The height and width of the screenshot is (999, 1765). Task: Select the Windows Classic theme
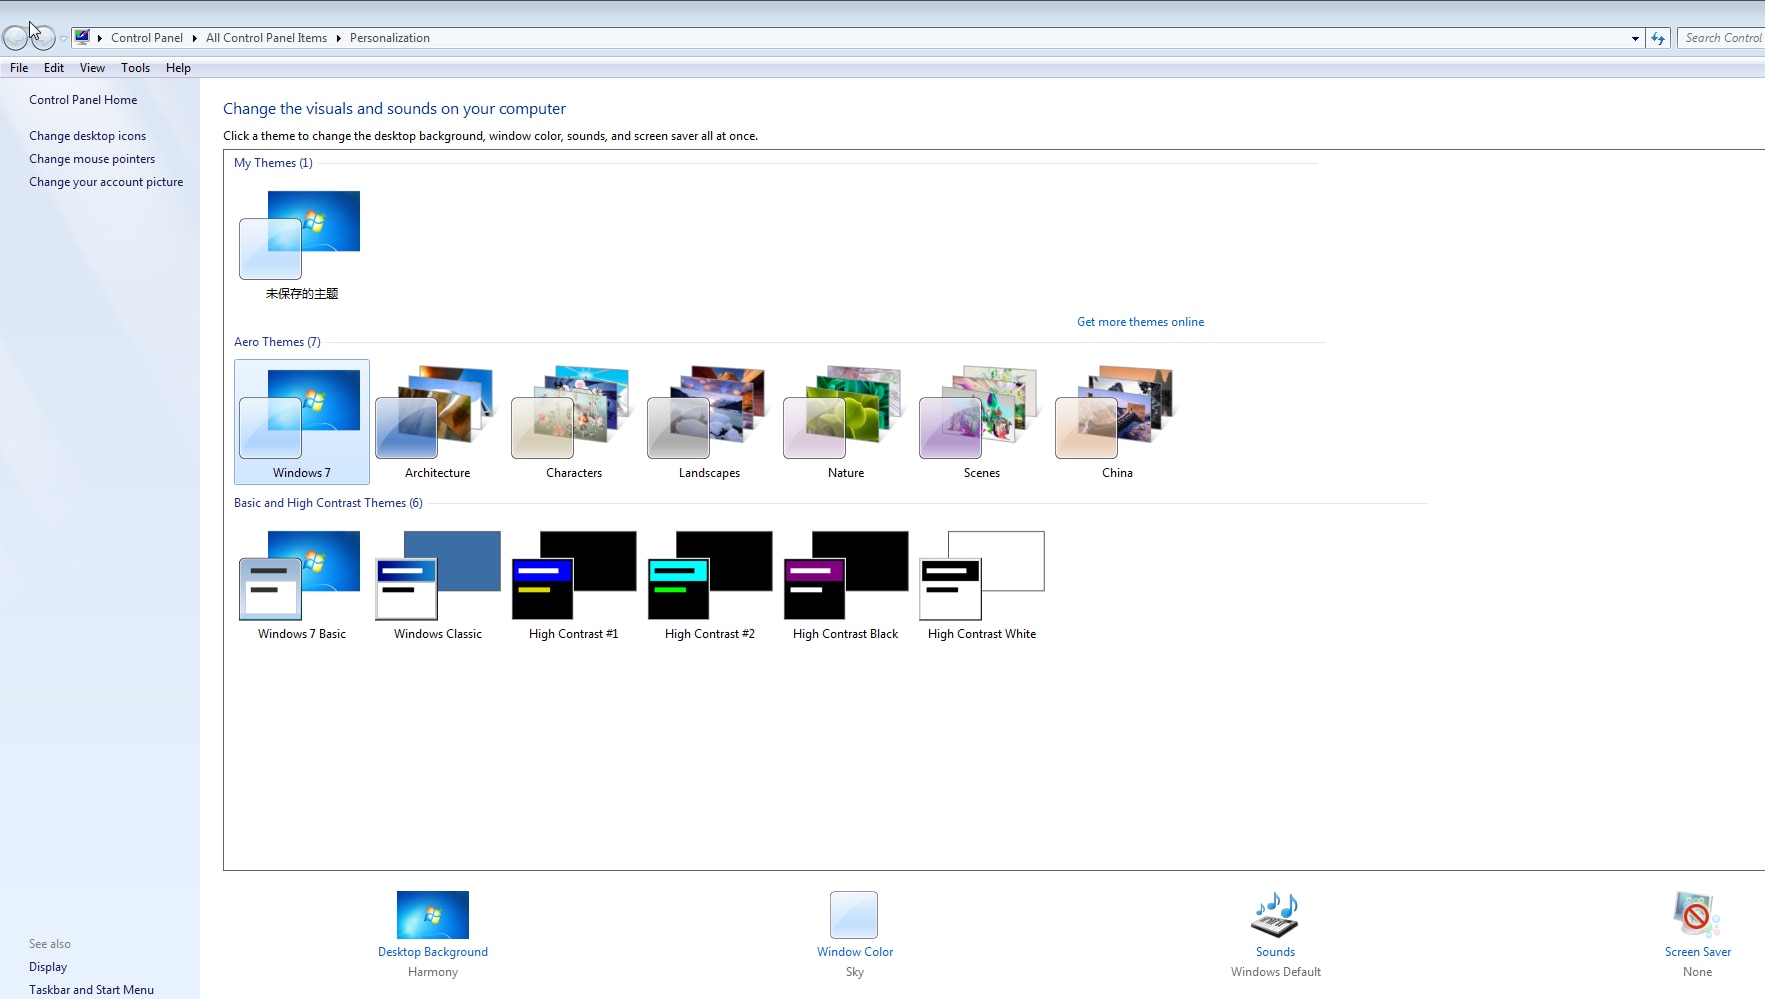coord(437,584)
